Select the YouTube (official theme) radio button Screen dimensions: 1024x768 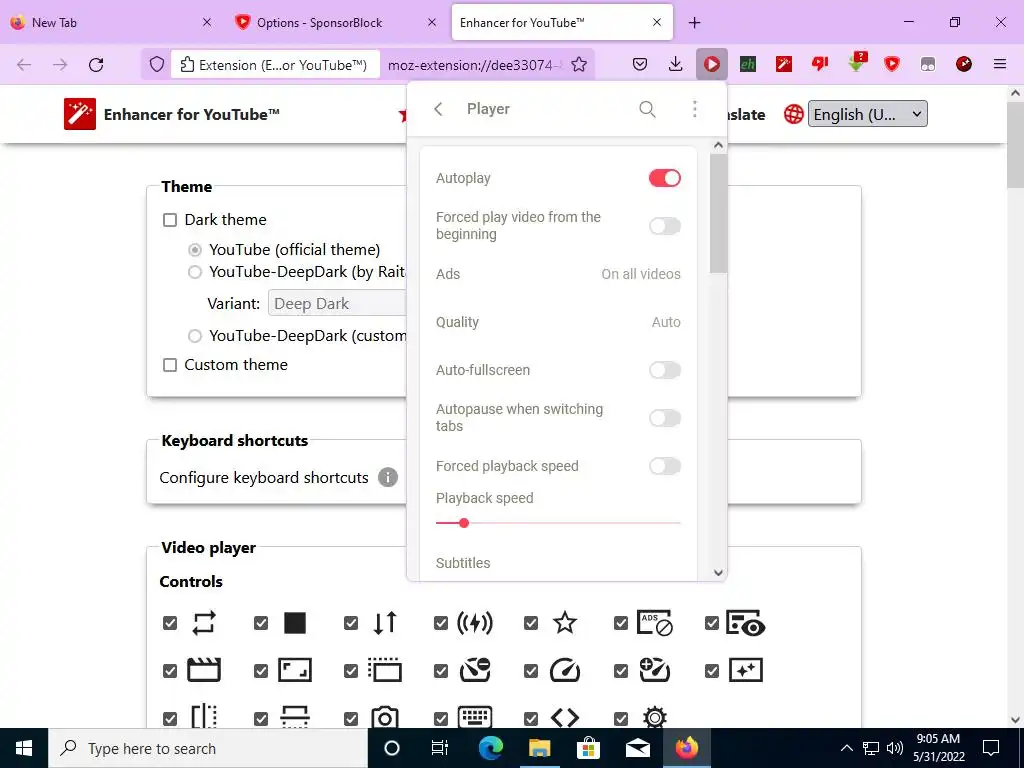pyautogui.click(x=195, y=250)
